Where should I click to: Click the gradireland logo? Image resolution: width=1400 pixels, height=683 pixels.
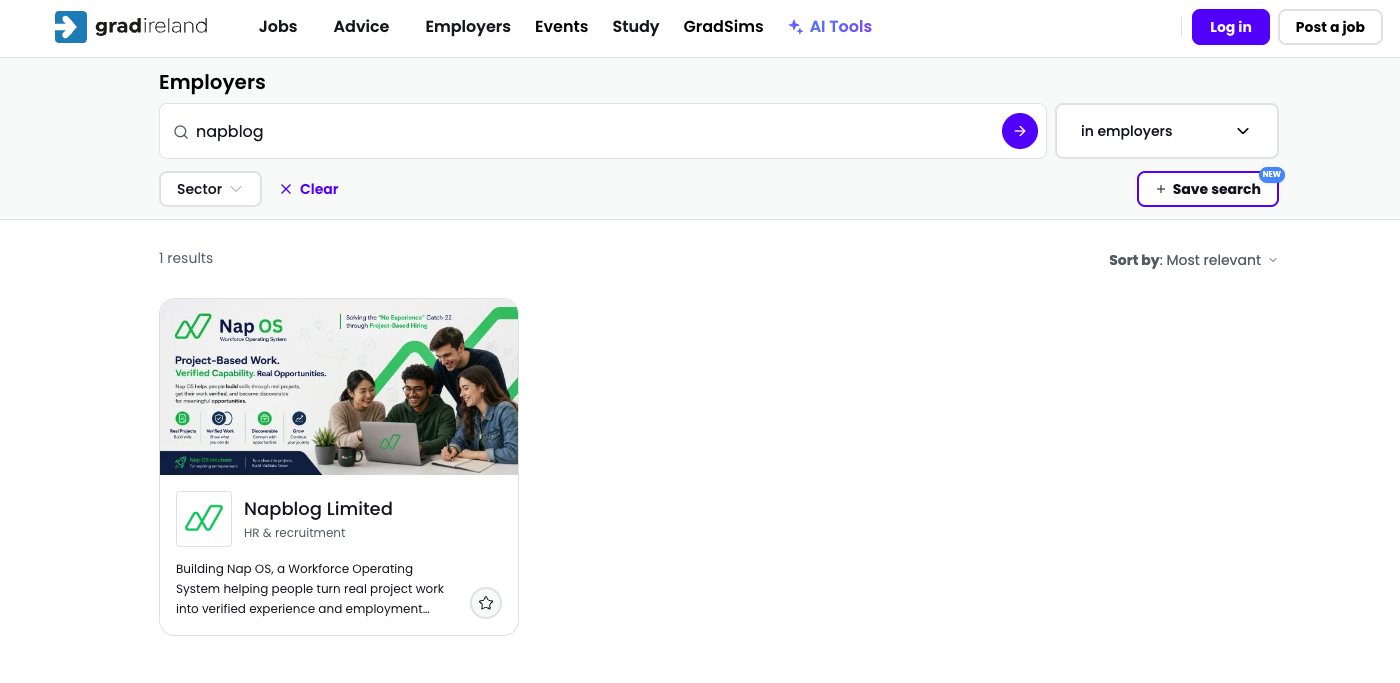(x=131, y=27)
